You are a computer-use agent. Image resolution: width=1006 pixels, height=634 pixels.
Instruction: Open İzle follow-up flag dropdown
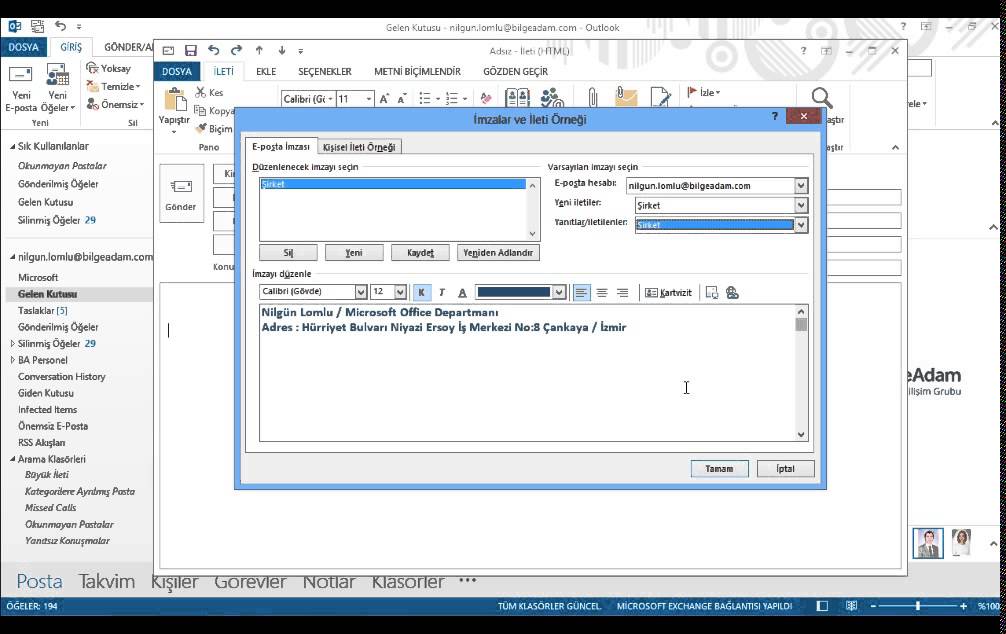point(703,92)
